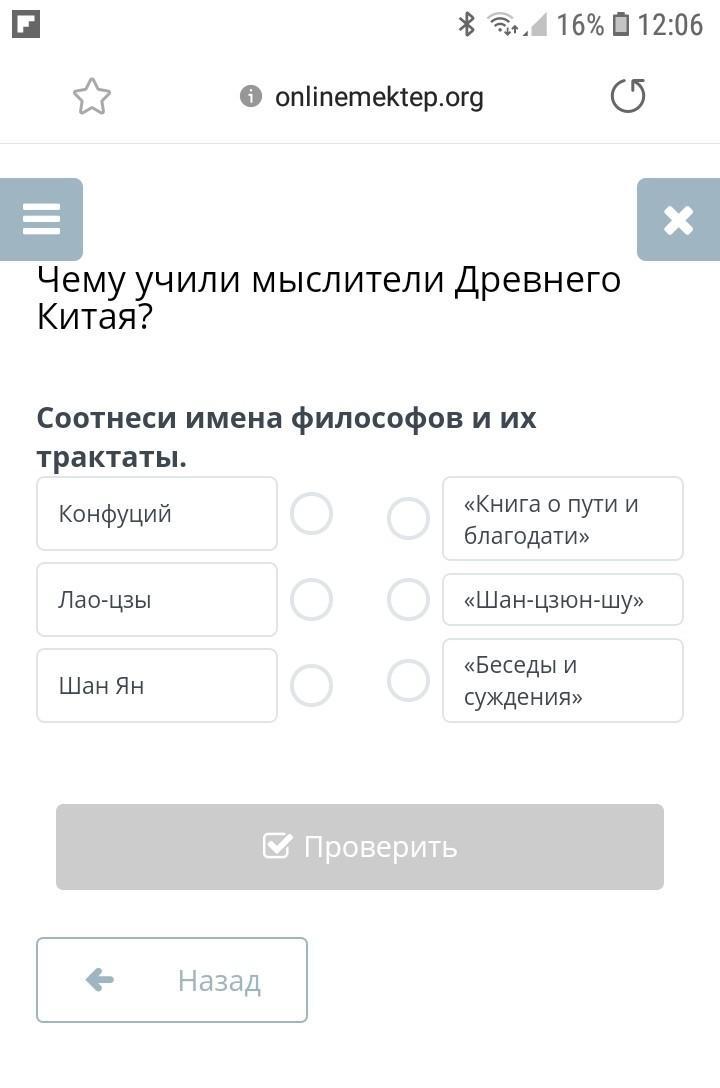The image size is (720, 1088).
Task: Go back with the Назад button
Action: point(172,980)
